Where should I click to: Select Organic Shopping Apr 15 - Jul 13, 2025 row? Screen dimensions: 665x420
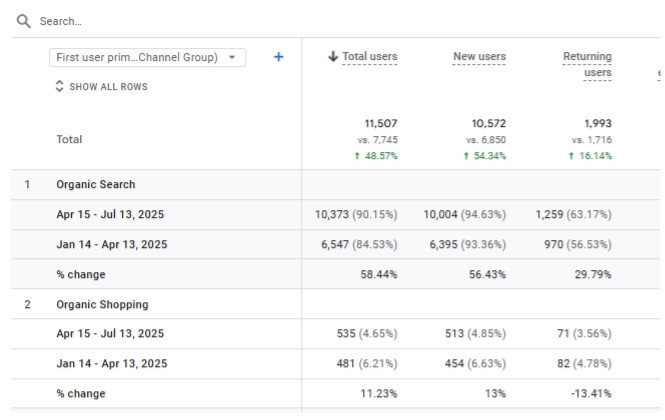pyautogui.click(x=111, y=334)
